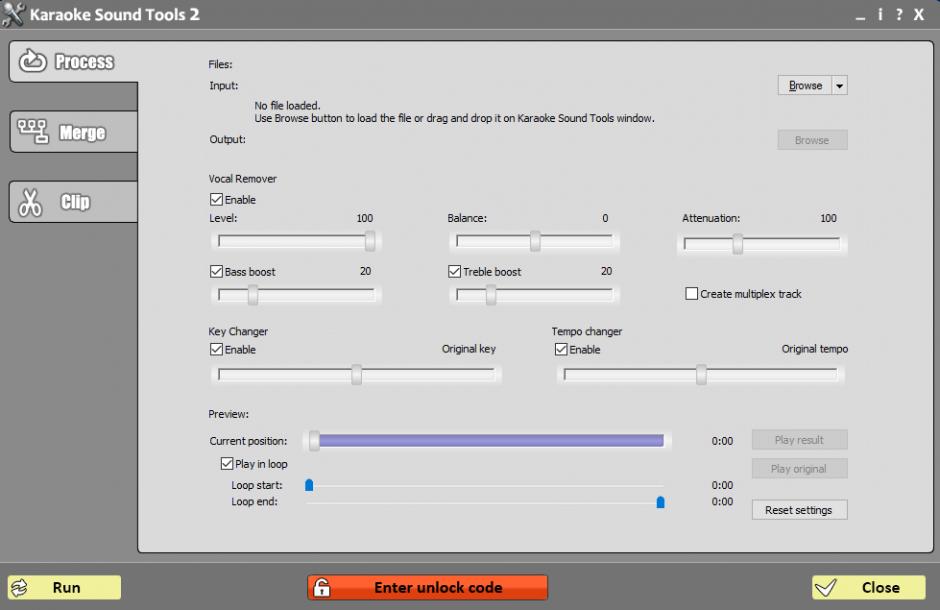Click the Run button
Screen dimensions: 940x610
(64, 587)
